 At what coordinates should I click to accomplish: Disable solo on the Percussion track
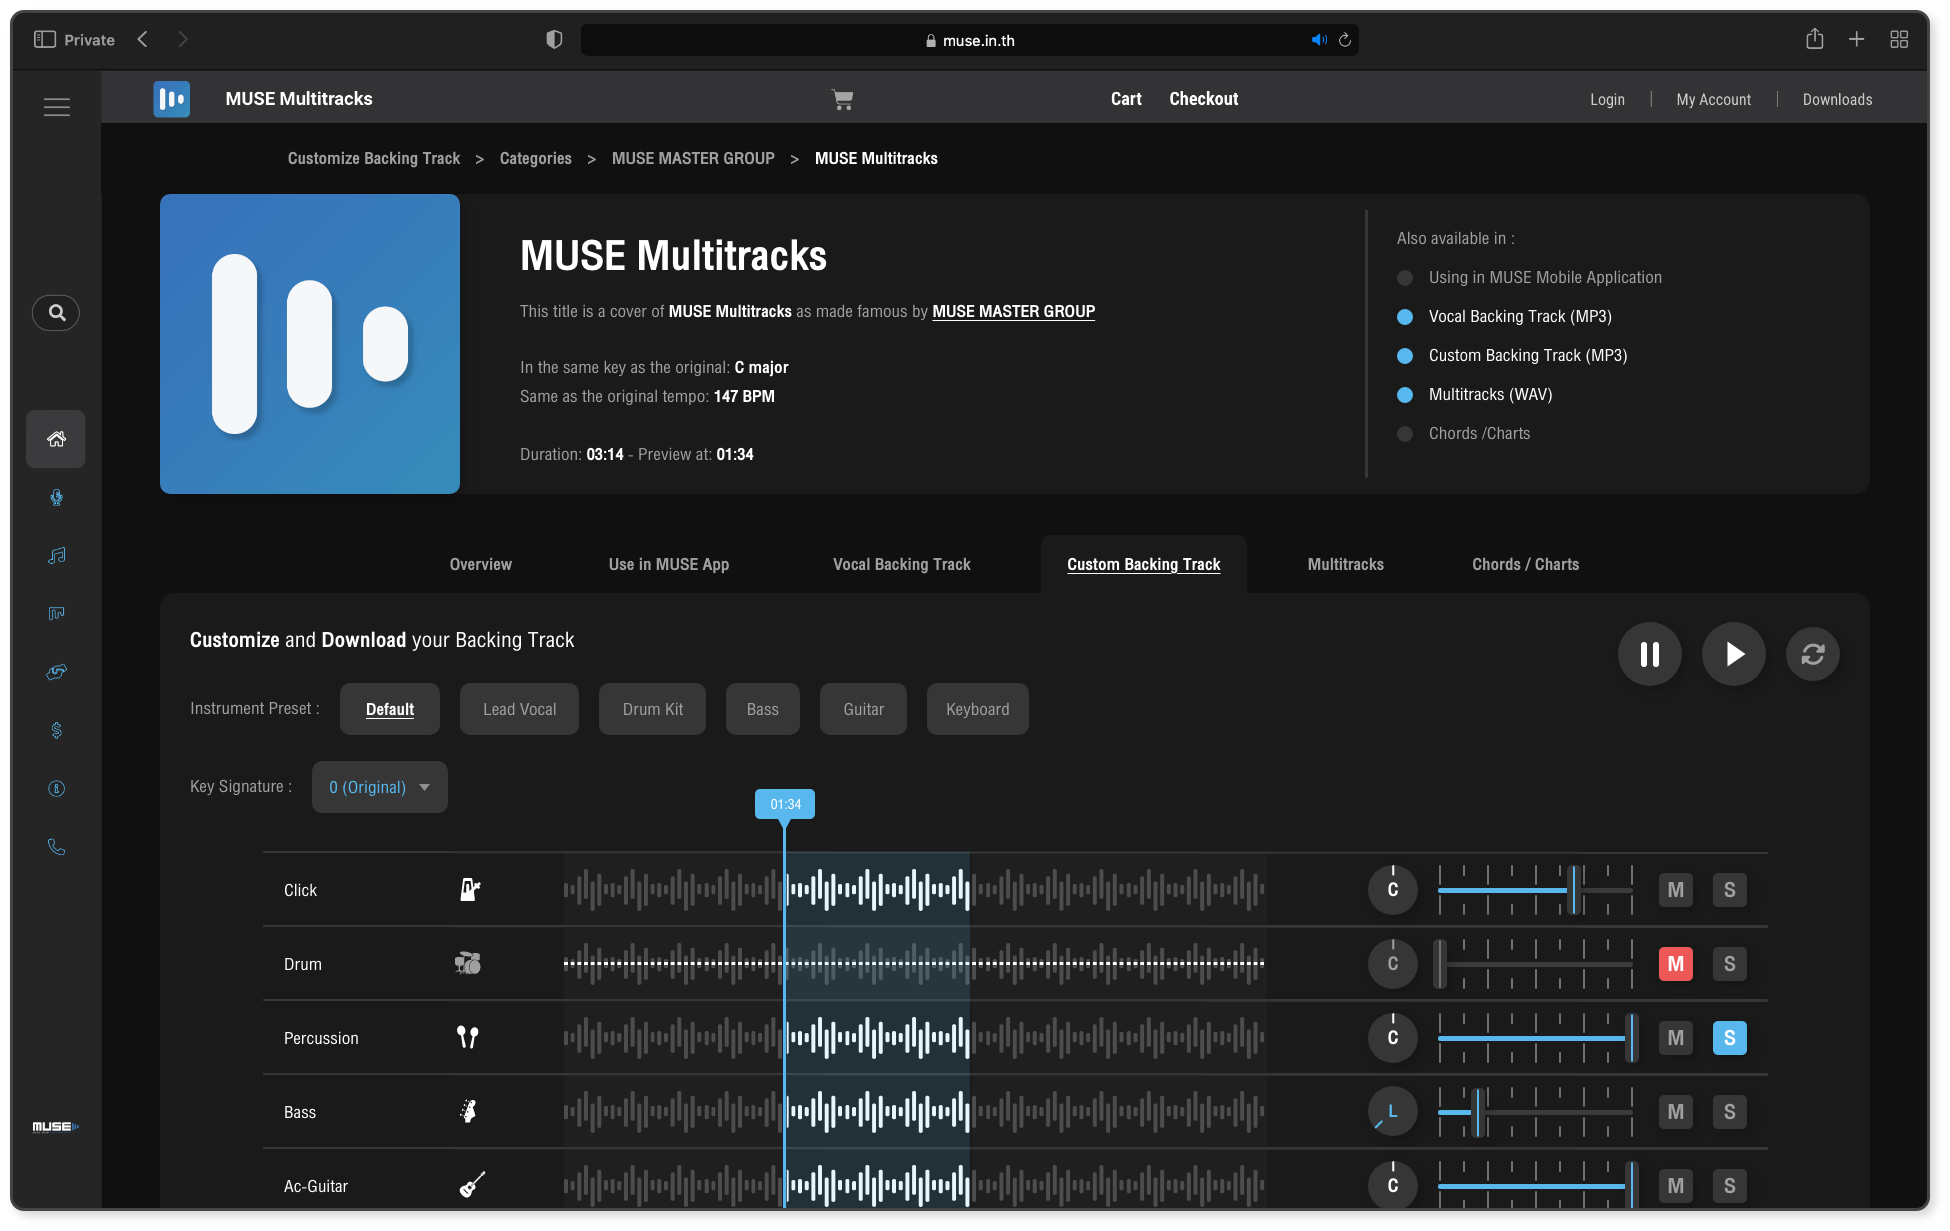(x=1730, y=1038)
